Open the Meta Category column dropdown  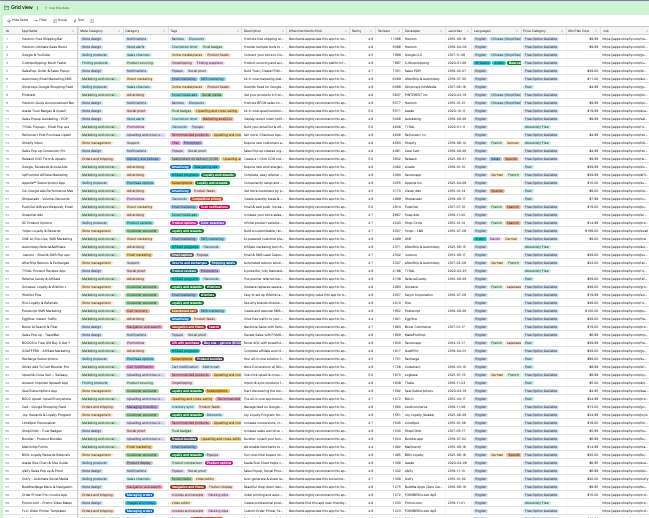[119, 31]
